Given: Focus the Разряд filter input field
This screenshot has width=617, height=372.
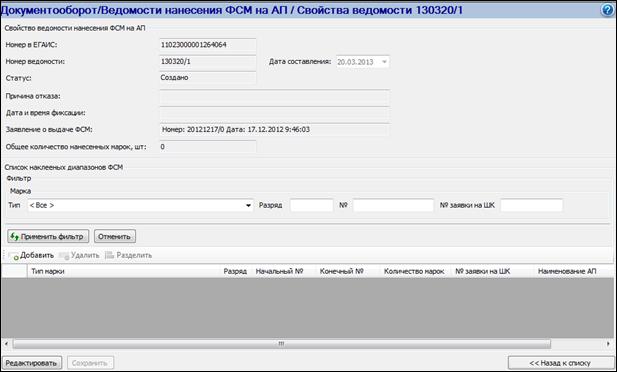Looking at the screenshot, I should pos(311,205).
